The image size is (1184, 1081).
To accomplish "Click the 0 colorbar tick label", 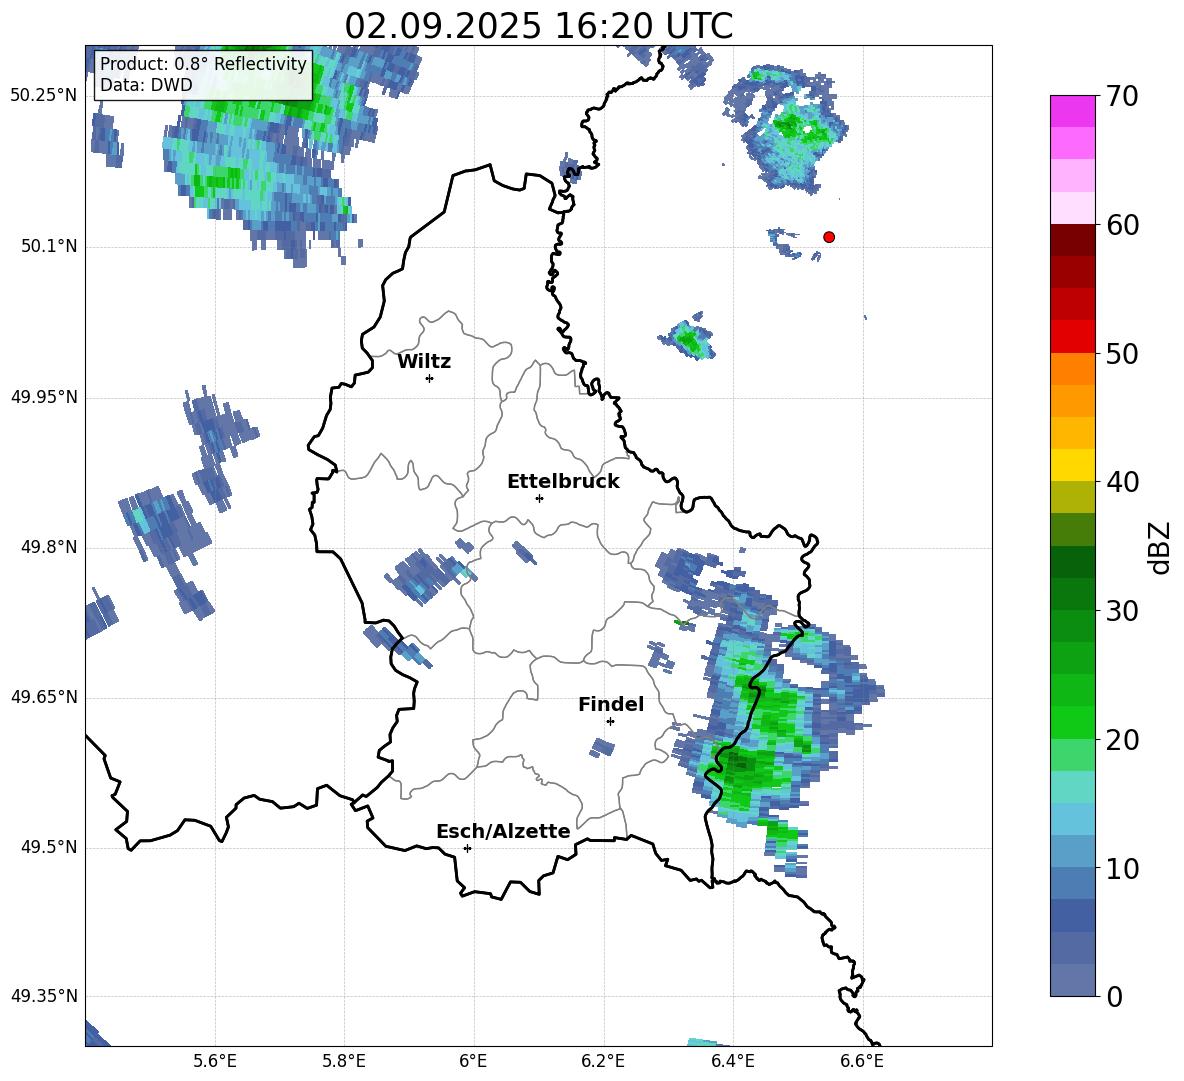I will click(1114, 997).
